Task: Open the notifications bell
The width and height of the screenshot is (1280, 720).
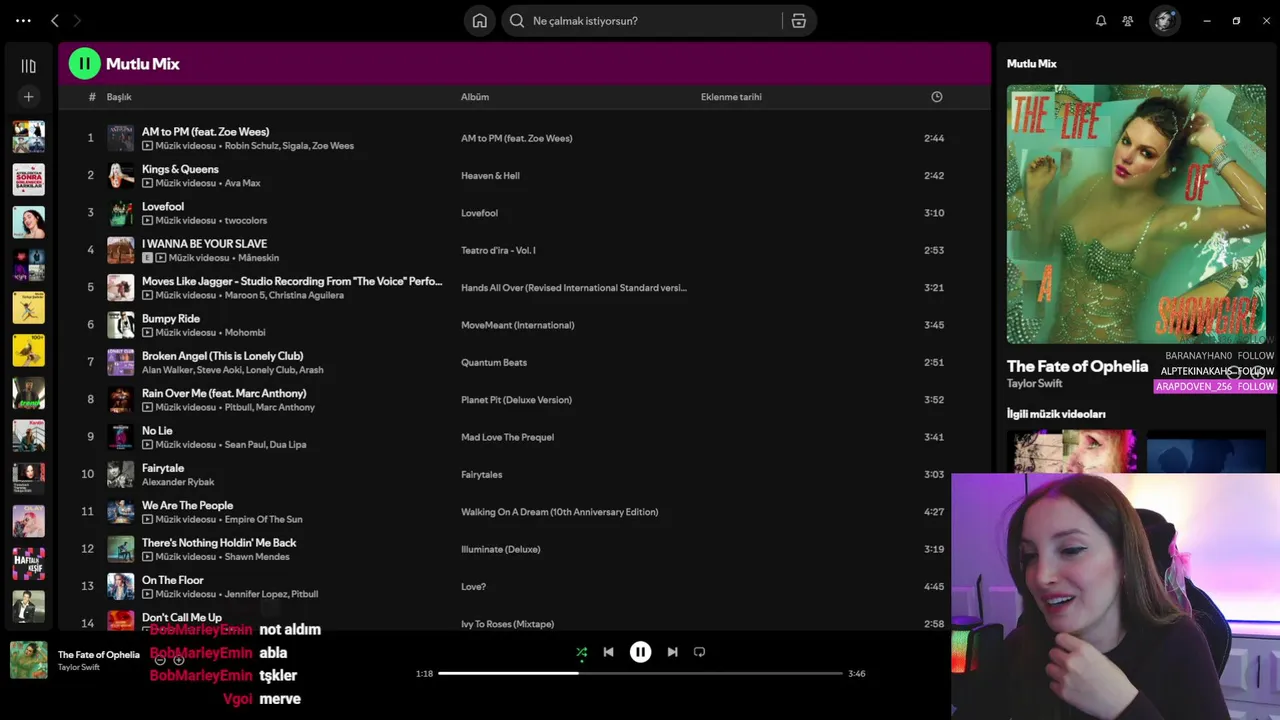Action: click(1101, 21)
